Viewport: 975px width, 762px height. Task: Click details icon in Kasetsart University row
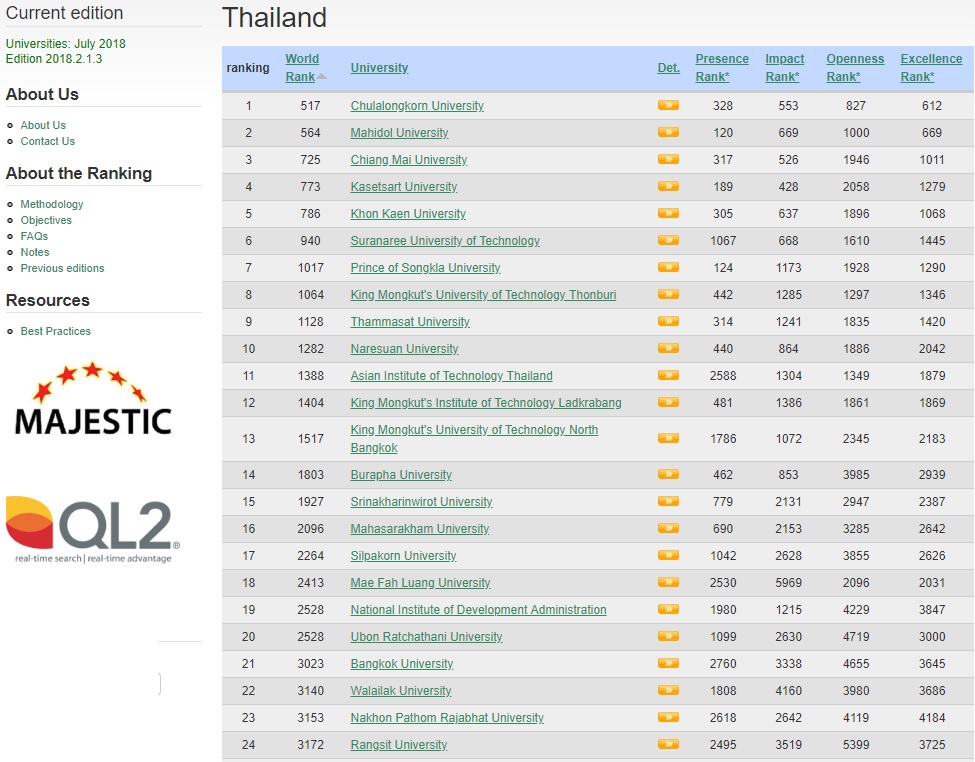[x=668, y=187]
